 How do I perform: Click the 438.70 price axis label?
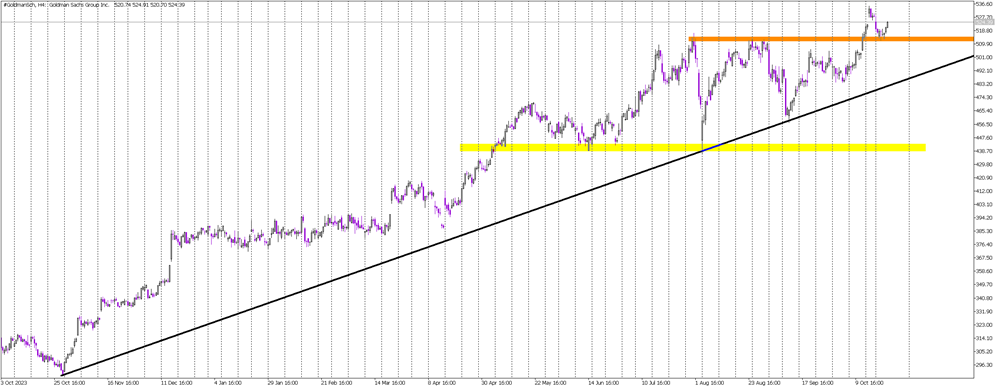click(x=985, y=151)
